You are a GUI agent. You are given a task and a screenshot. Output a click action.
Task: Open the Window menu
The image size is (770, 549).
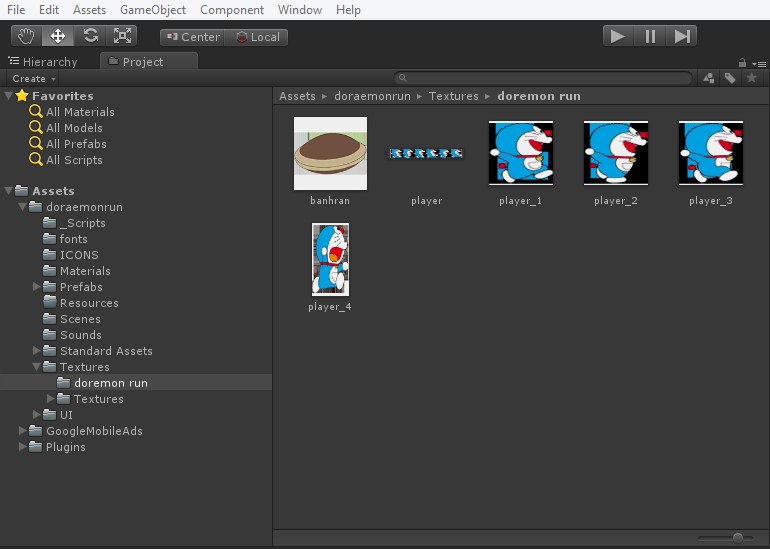[300, 10]
